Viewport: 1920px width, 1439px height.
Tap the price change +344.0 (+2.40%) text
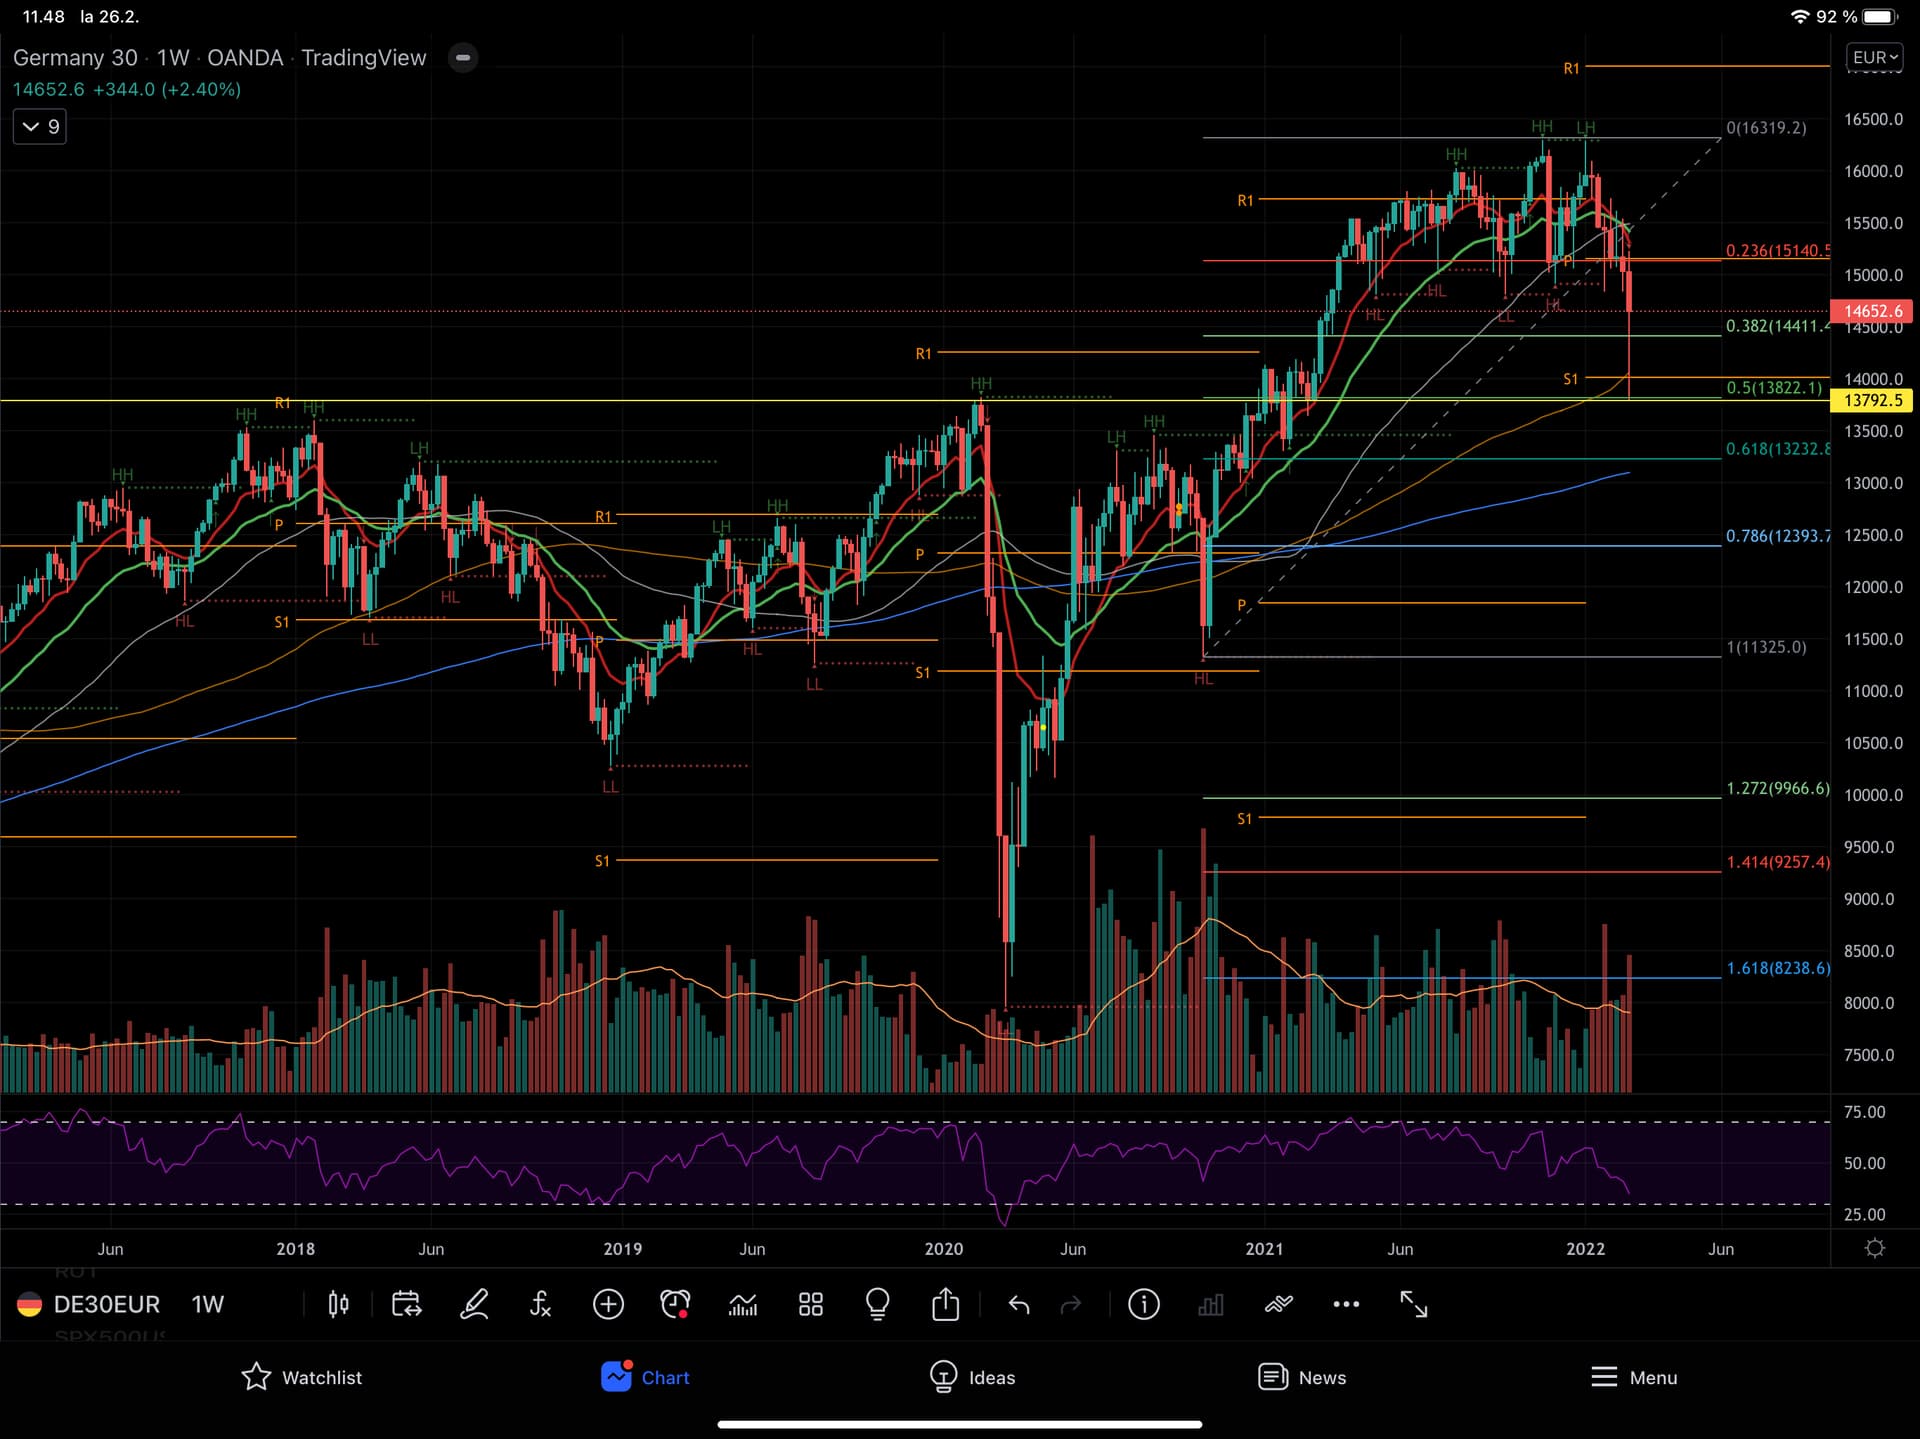click(167, 89)
